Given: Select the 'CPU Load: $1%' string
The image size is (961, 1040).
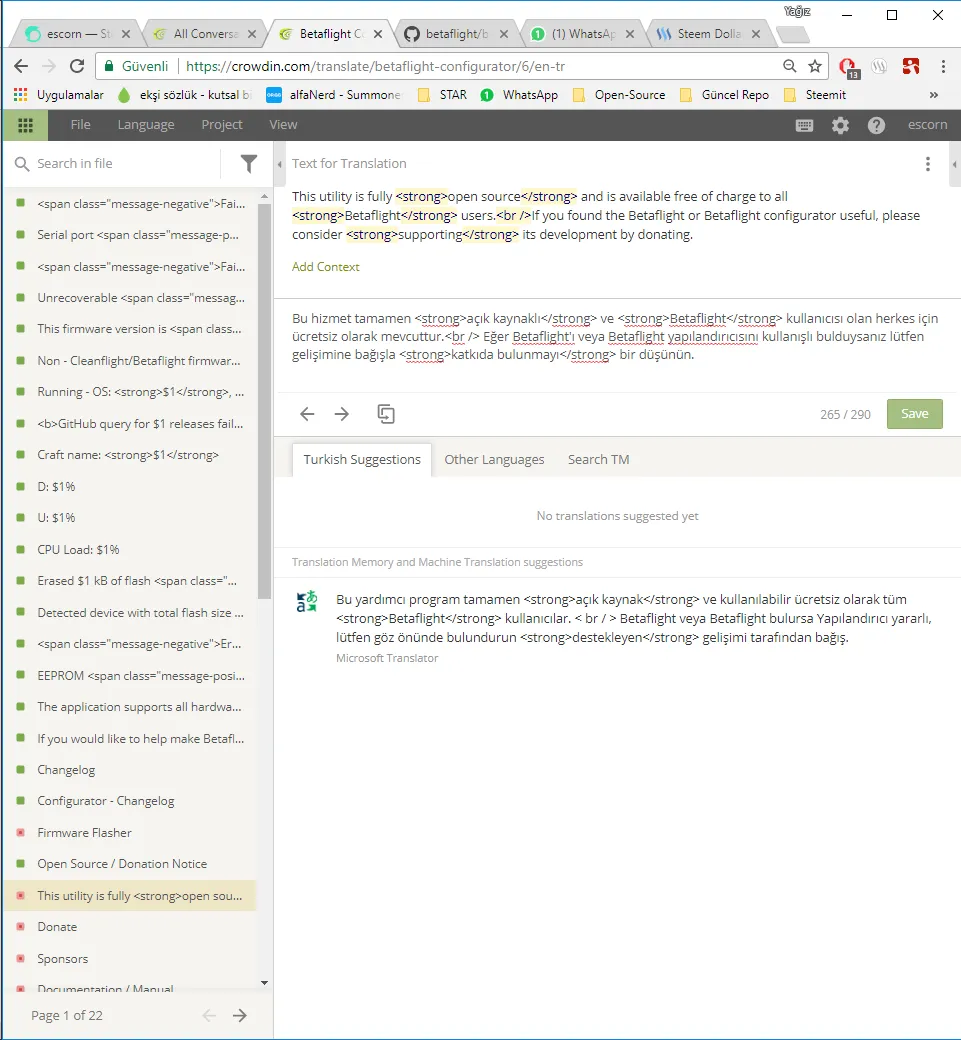Looking at the screenshot, I should [131, 549].
